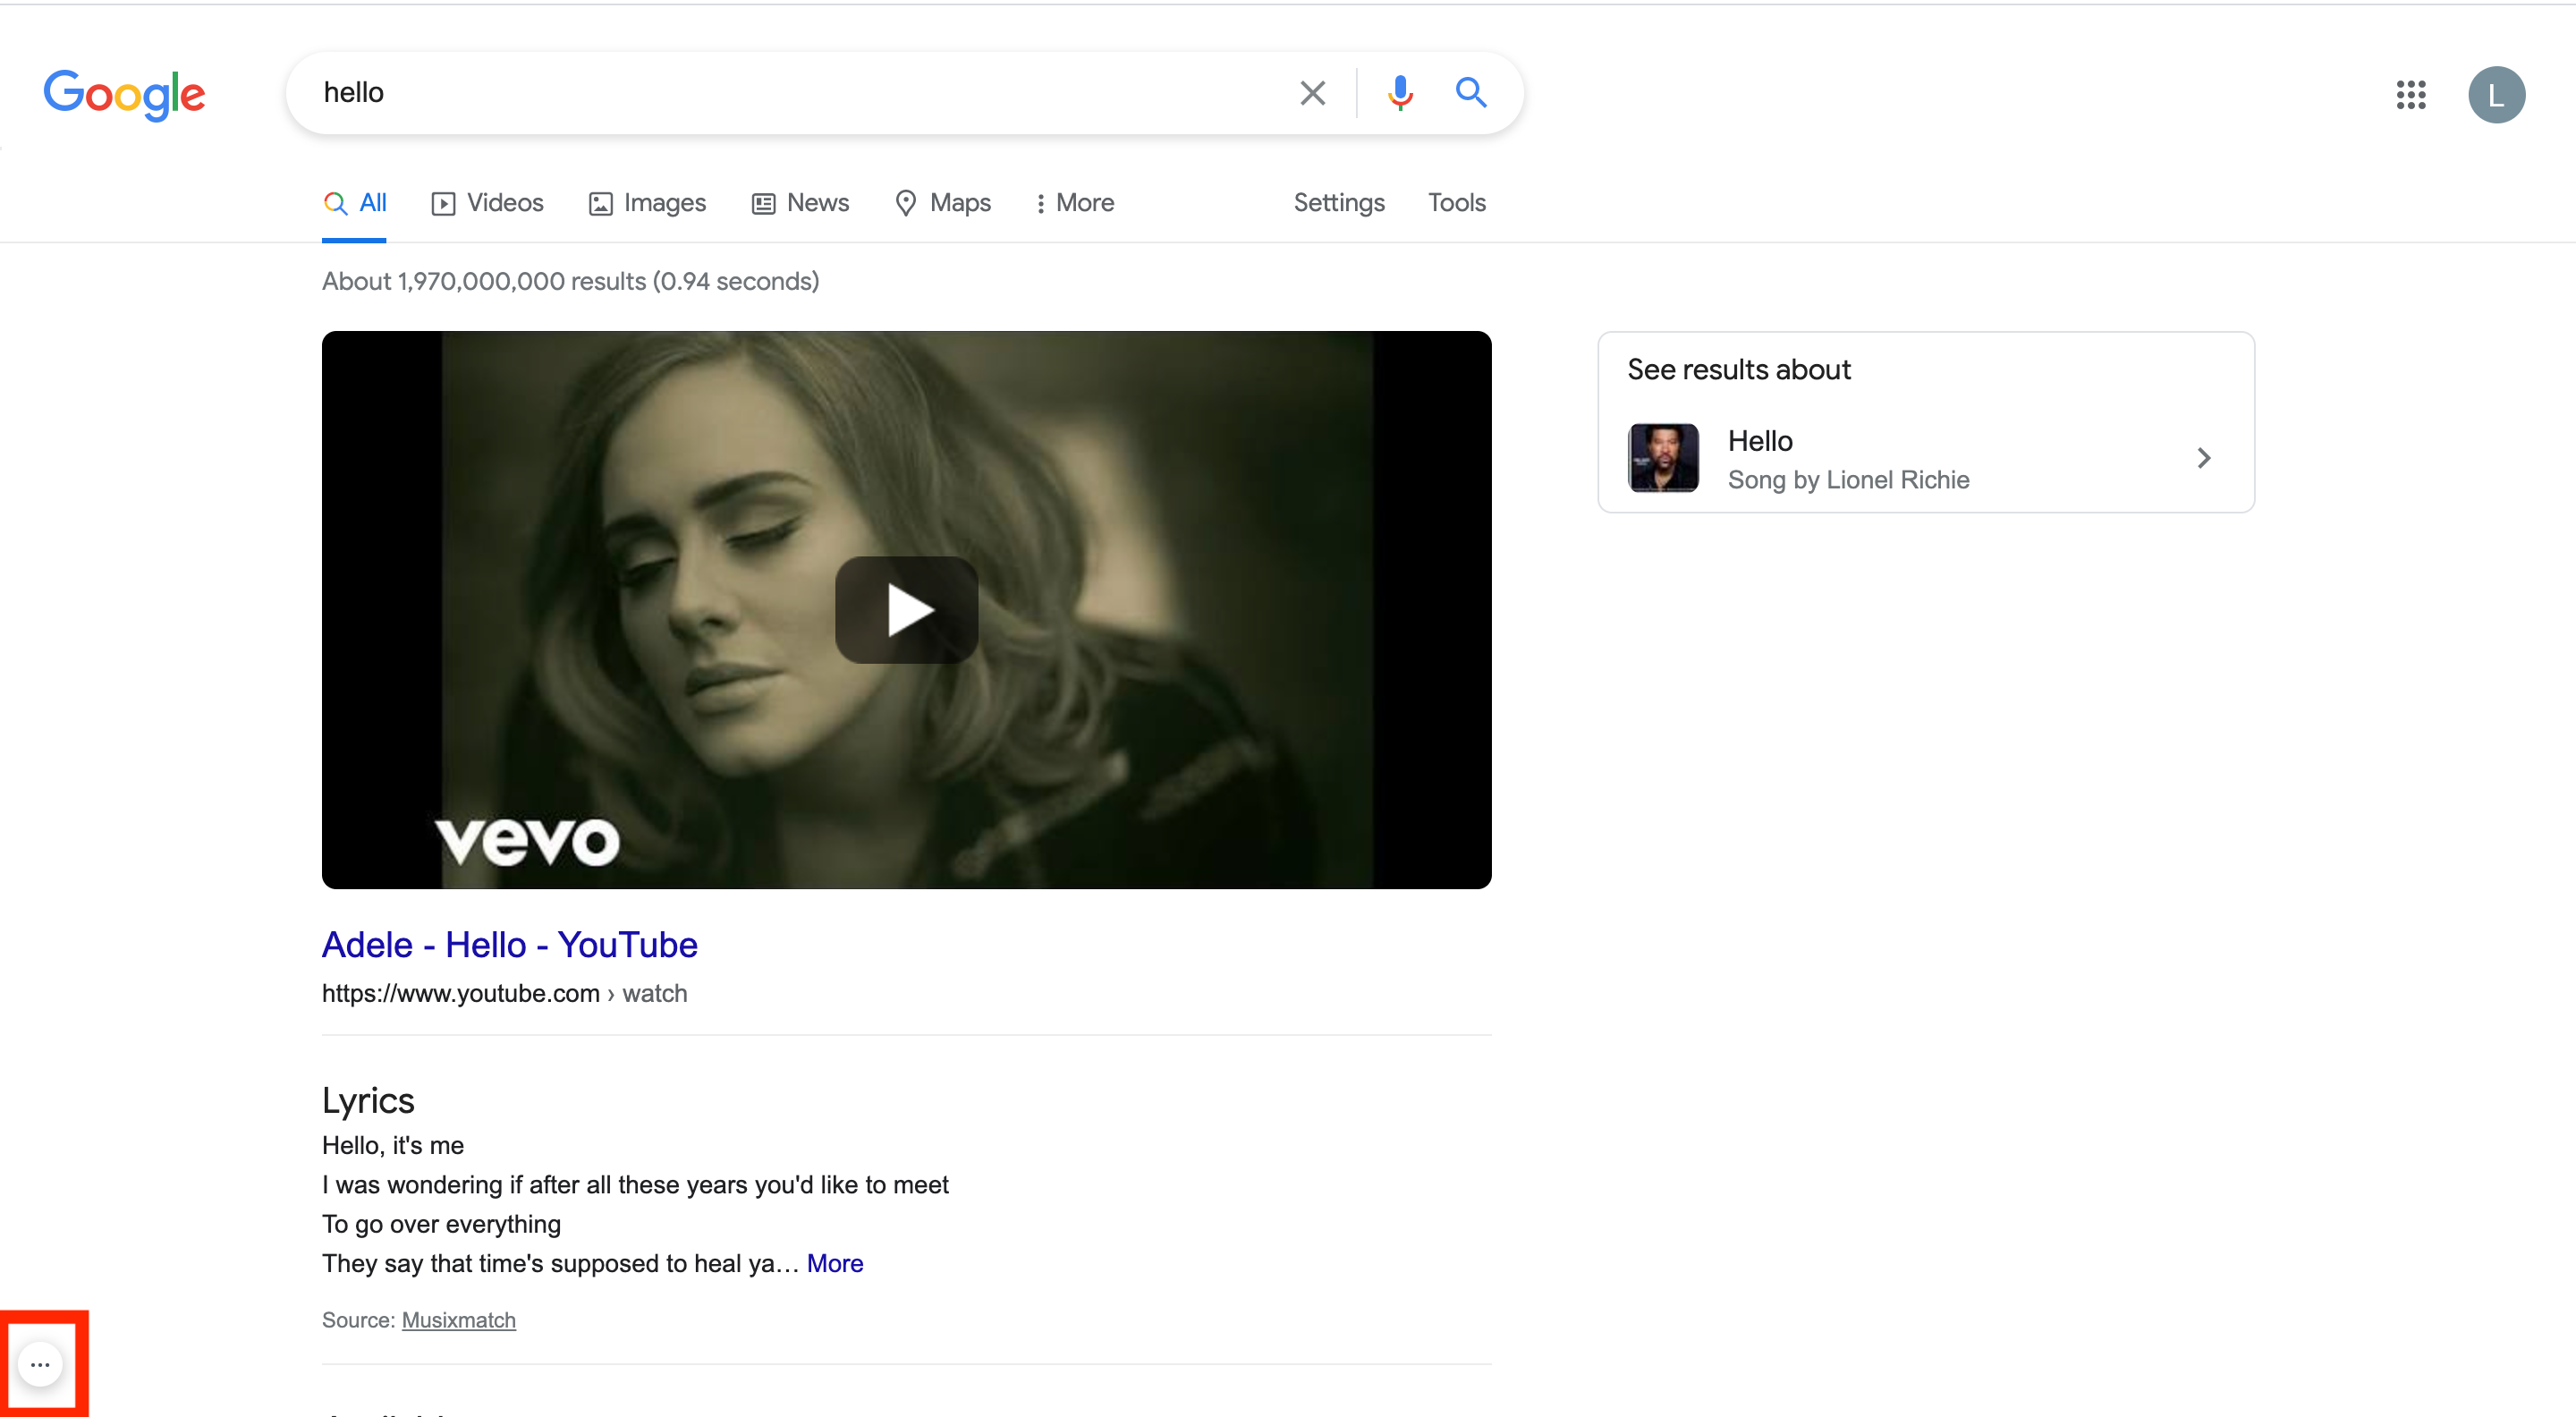Start voice search with the microphone icon
The width and height of the screenshot is (2576, 1417).
coord(1400,92)
